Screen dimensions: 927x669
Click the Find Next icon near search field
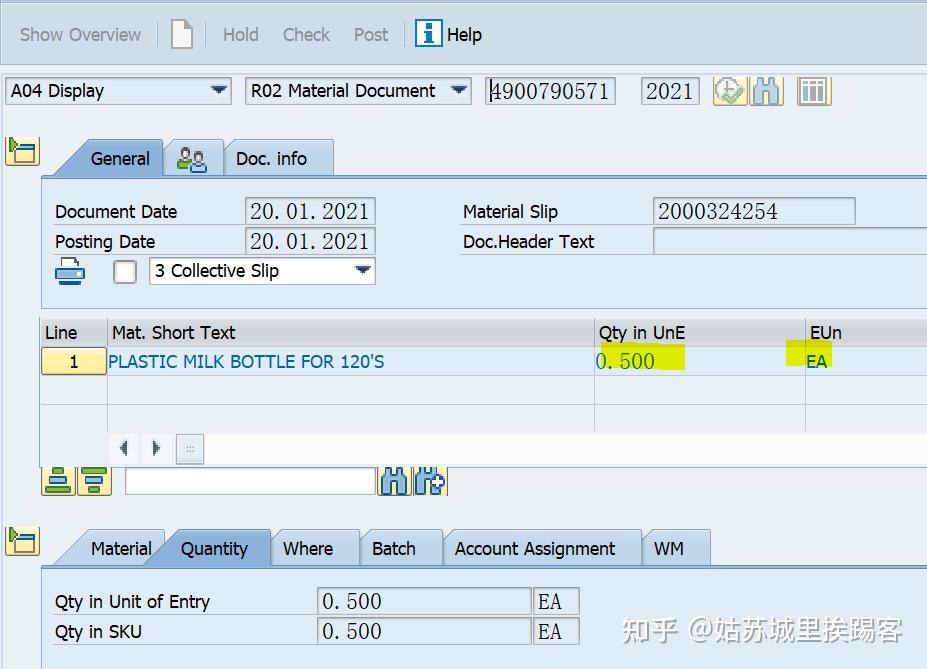(x=431, y=481)
